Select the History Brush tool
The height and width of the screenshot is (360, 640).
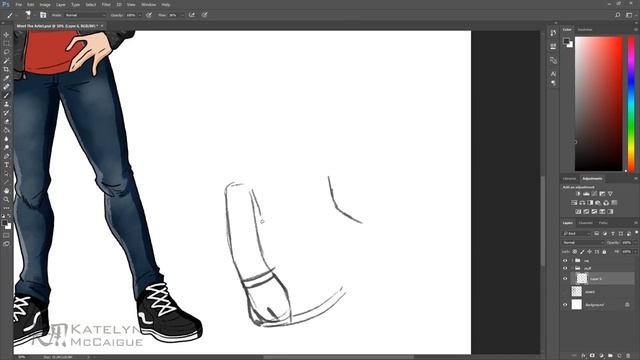(6, 113)
